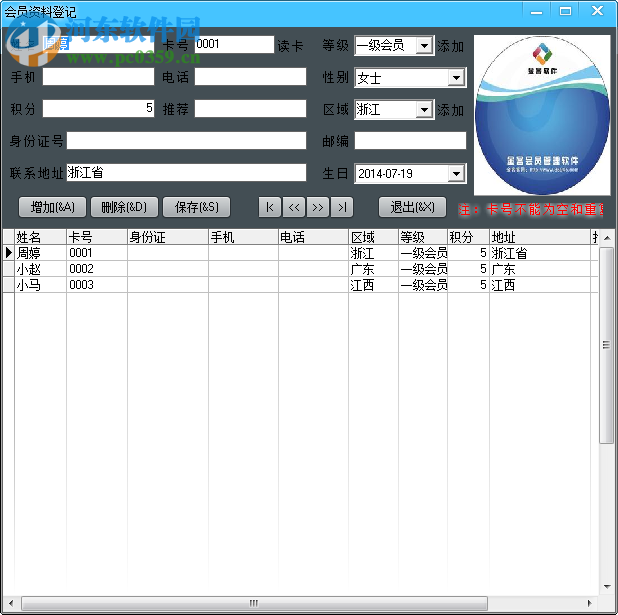Viewport: 618px width, 615px height.
Task: Jump to first record navigation button
Action: pos(270,207)
